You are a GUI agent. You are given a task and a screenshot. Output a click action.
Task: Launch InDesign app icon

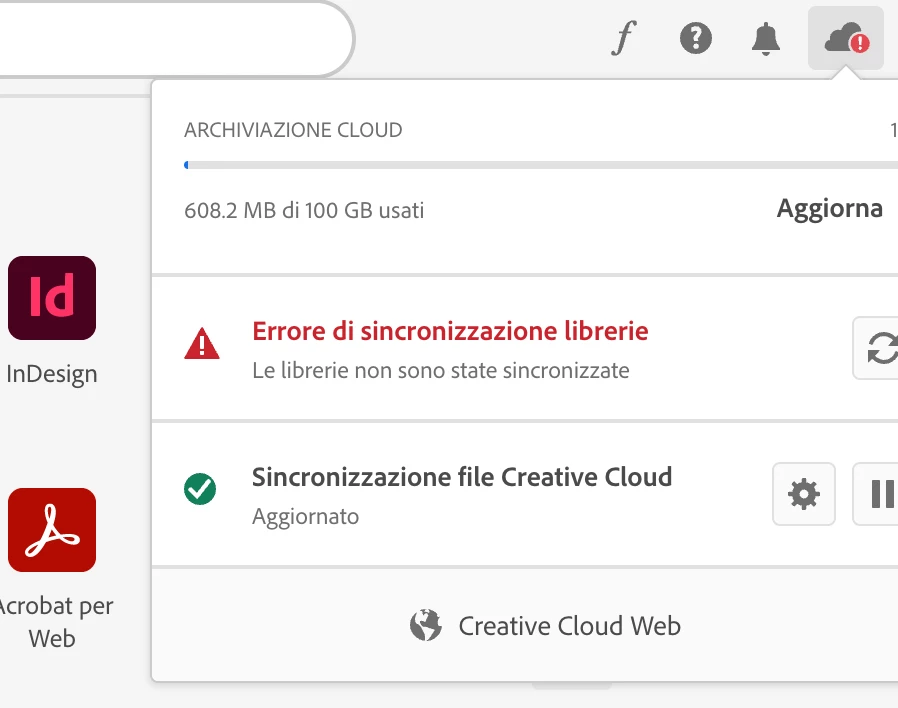[x=52, y=298]
